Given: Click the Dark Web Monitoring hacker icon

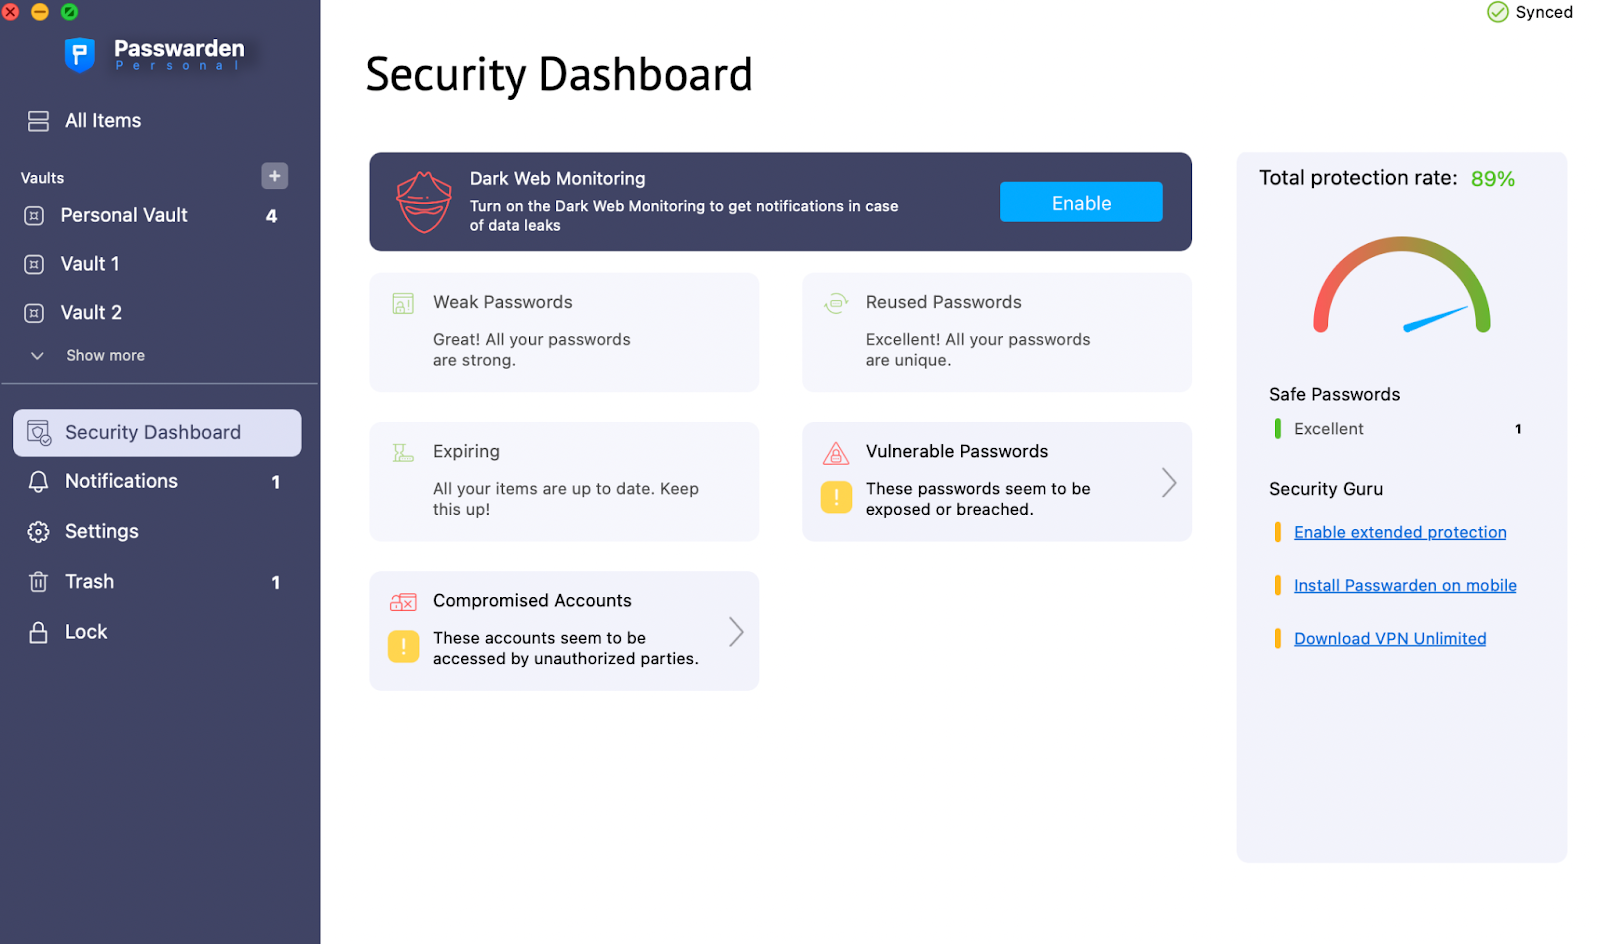Looking at the screenshot, I should (424, 201).
